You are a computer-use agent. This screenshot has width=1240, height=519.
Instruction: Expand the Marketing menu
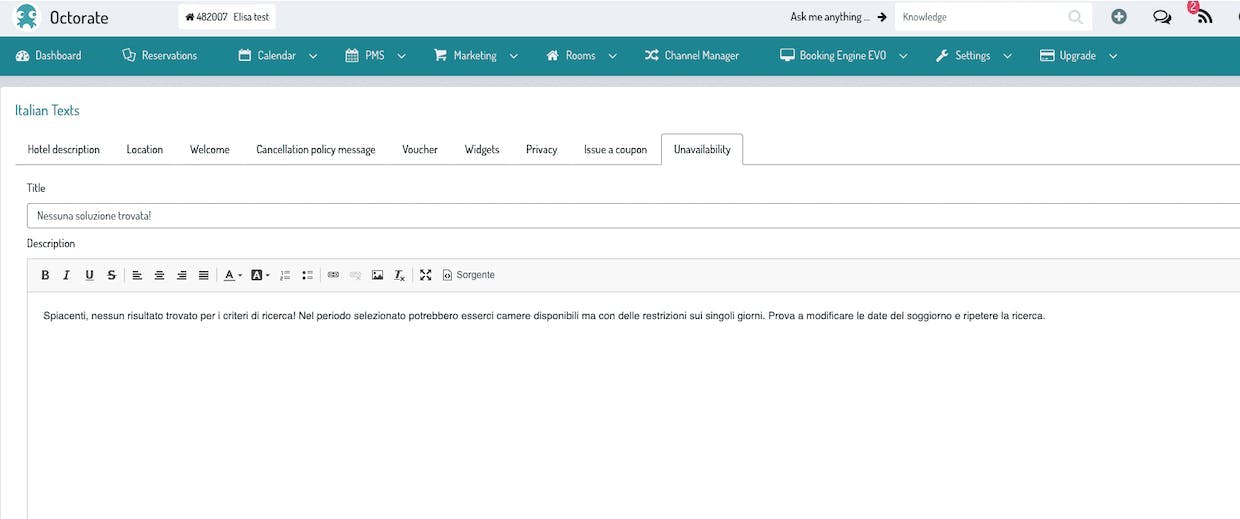coord(476,56)
